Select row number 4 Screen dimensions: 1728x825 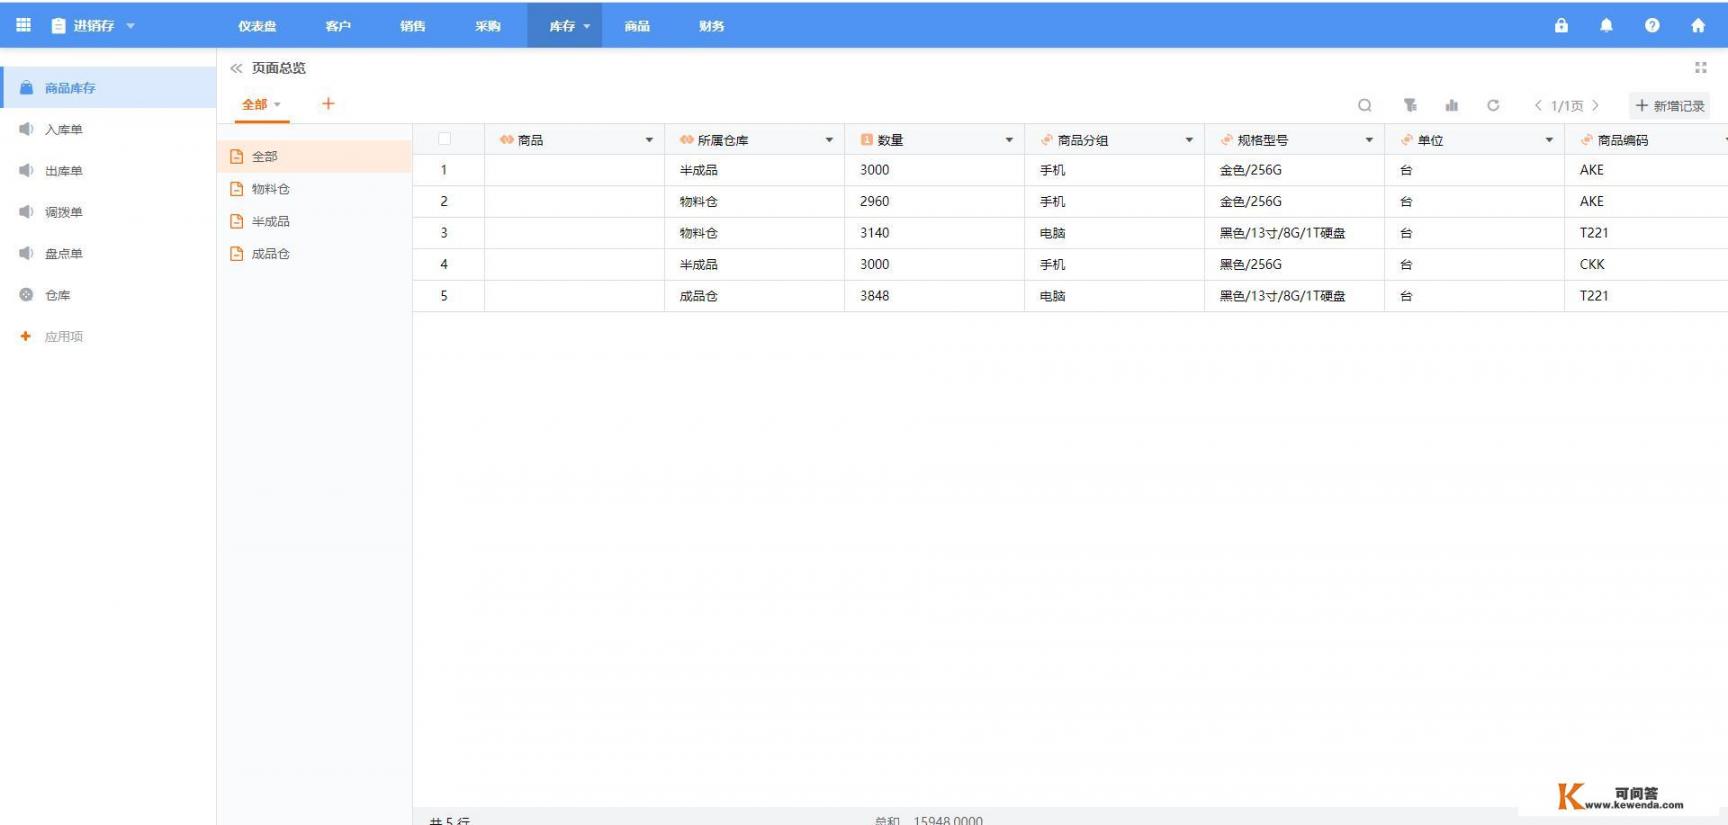click(x=444, y=264)
